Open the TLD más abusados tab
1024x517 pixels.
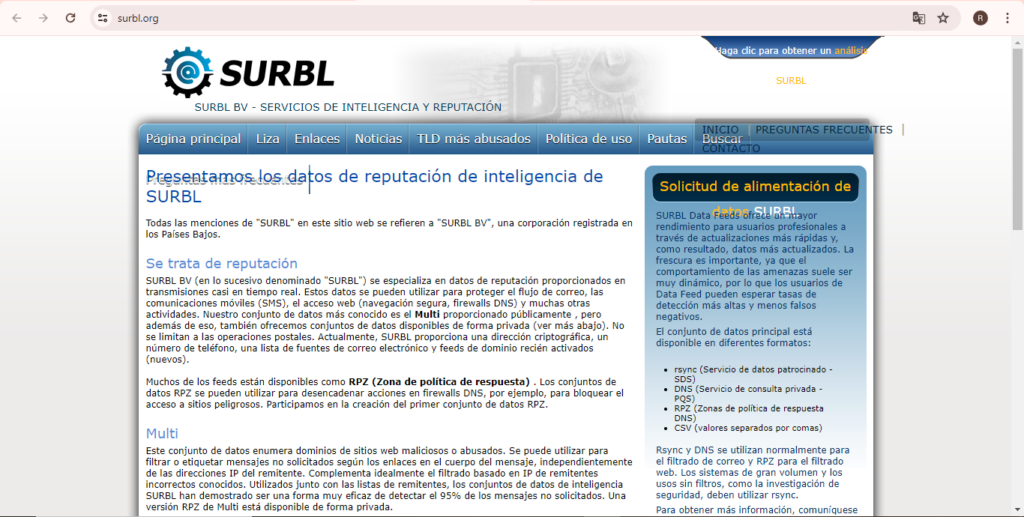tap(473, 139)
